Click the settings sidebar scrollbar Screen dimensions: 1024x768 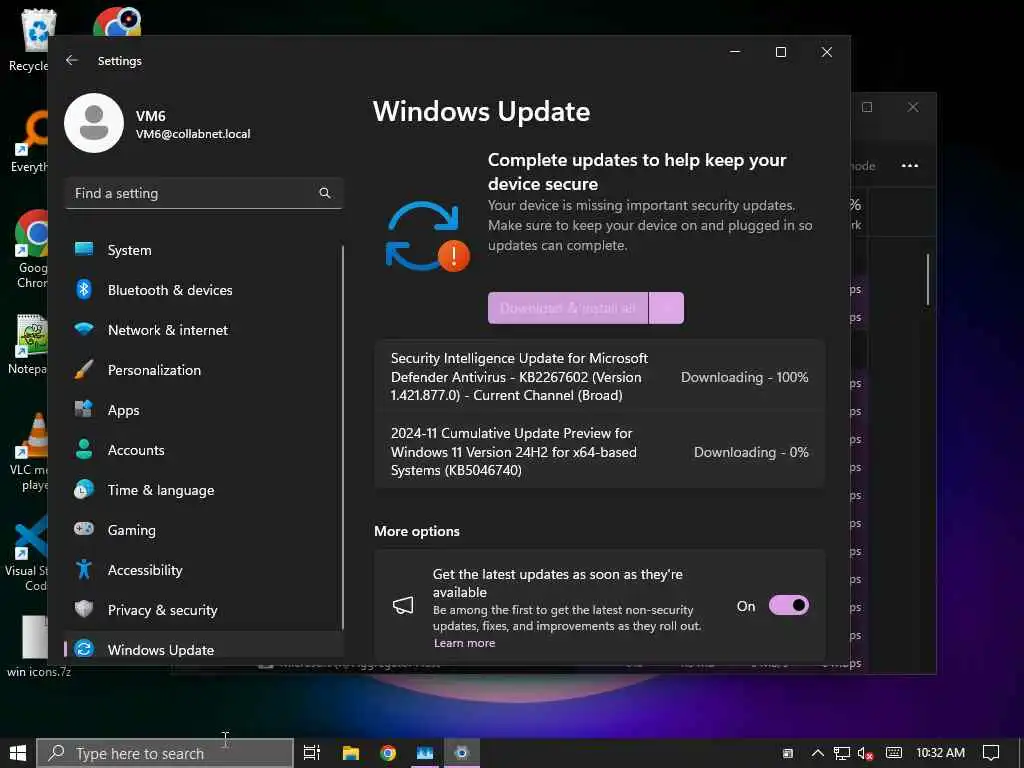pos(342,438)
